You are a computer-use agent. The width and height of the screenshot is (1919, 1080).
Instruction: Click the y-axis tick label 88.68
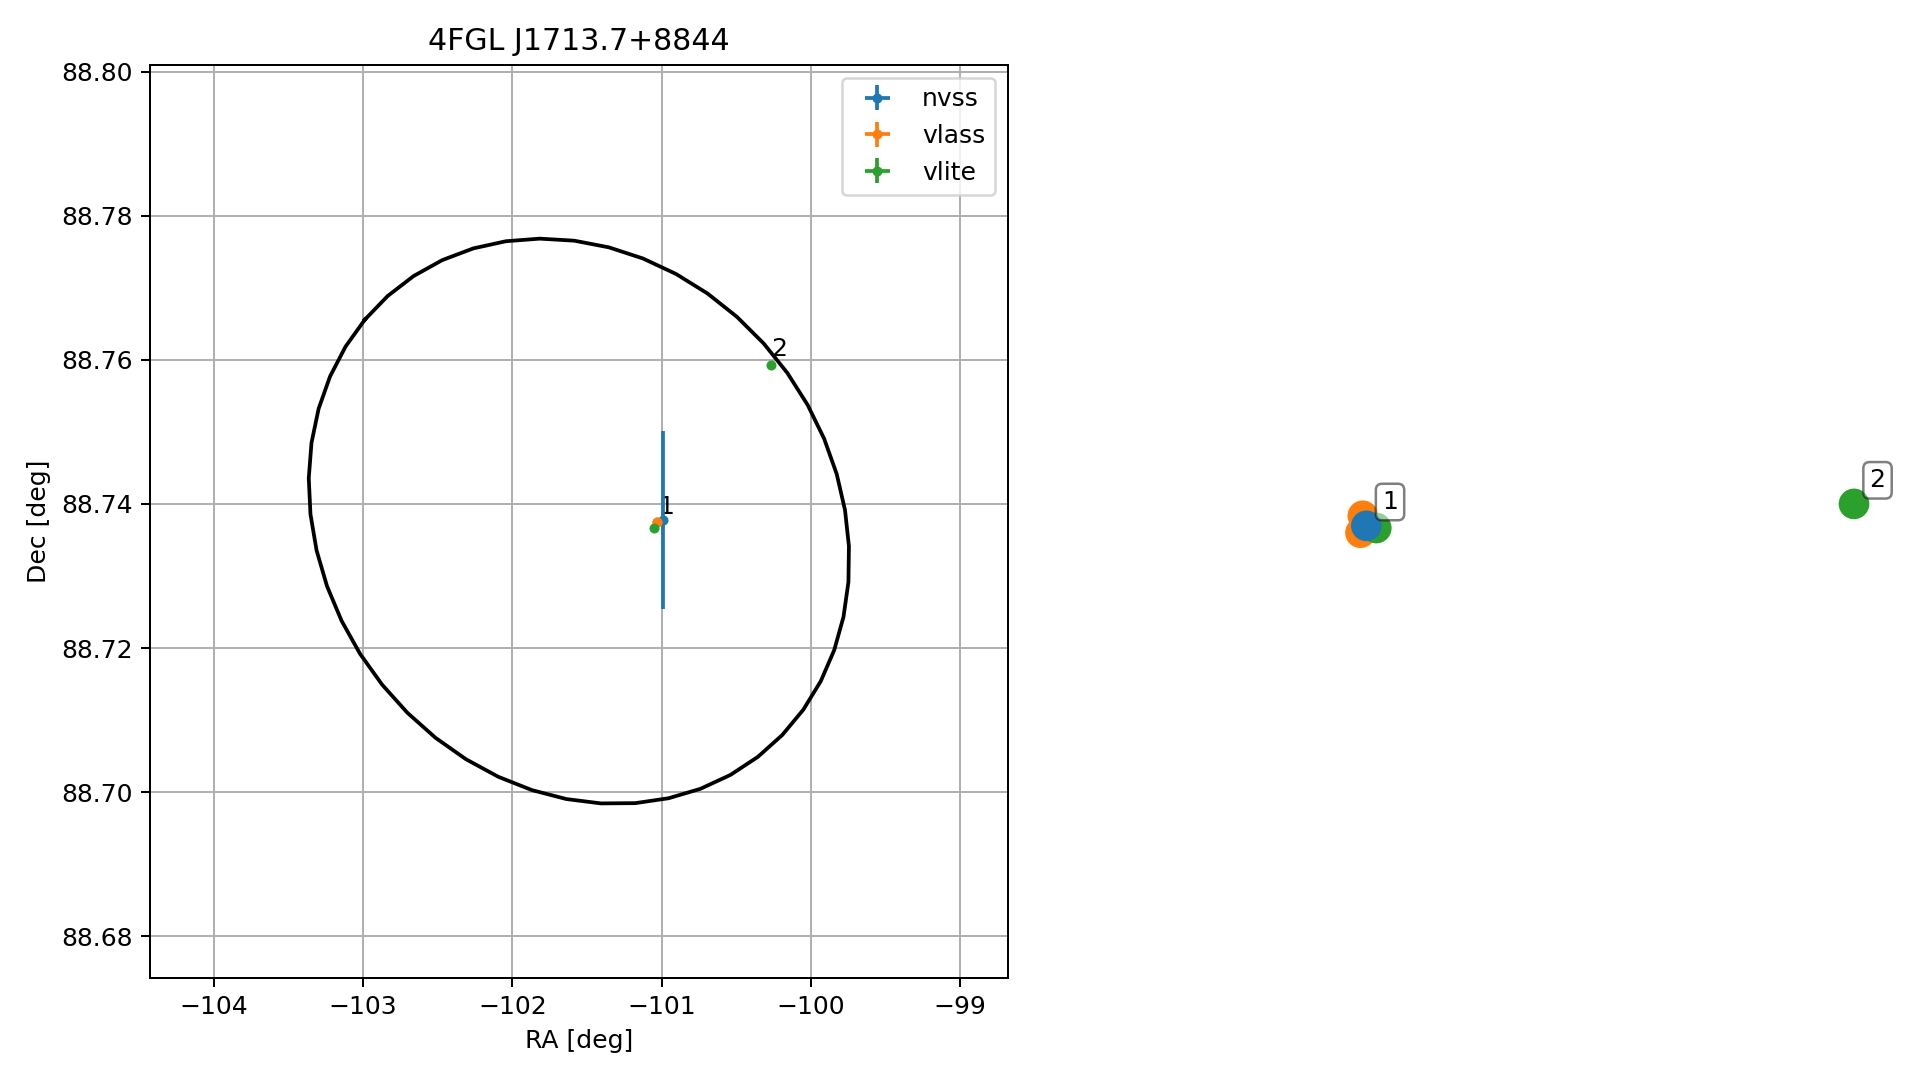pyautogui.click(x=97, y=937)
